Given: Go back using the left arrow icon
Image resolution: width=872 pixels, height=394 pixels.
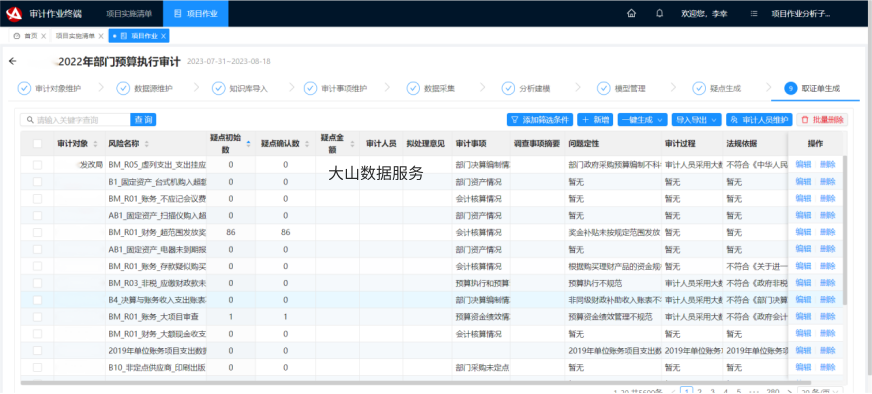Looking at the screenshot, I should (x=13, y=61).
